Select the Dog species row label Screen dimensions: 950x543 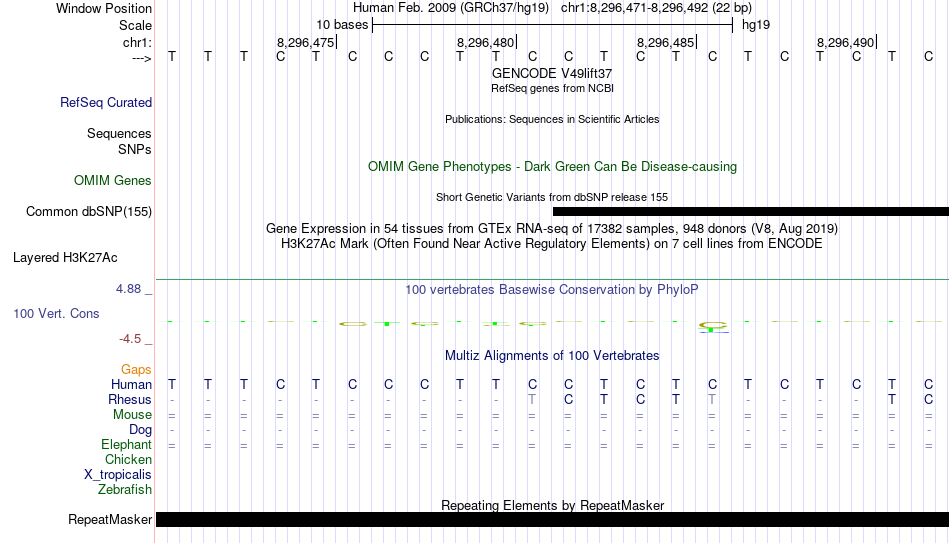point(140,430)
